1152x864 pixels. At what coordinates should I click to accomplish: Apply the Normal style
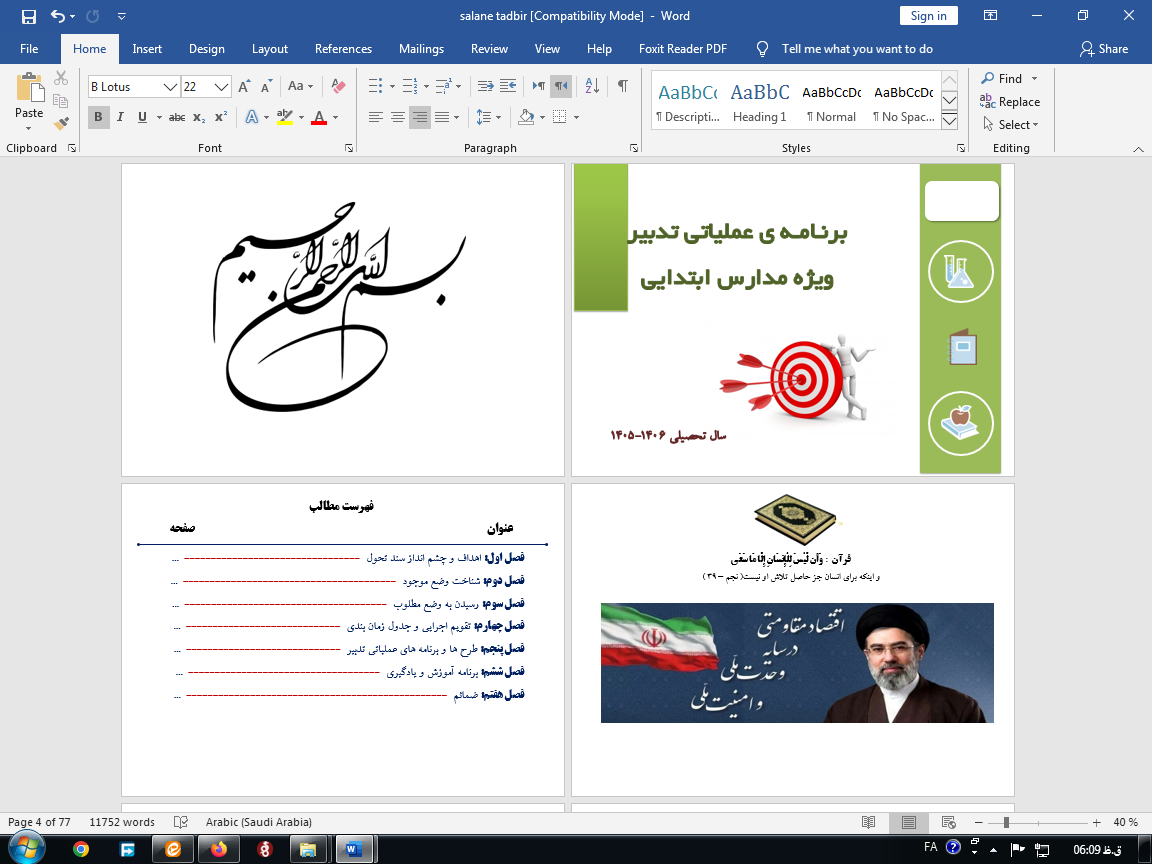pos(831,101)
